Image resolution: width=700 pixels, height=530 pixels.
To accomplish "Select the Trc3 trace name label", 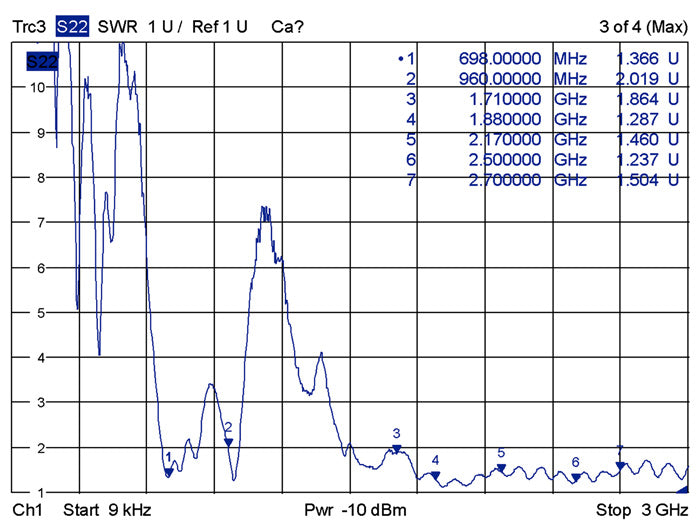I will tap(28, 26).
